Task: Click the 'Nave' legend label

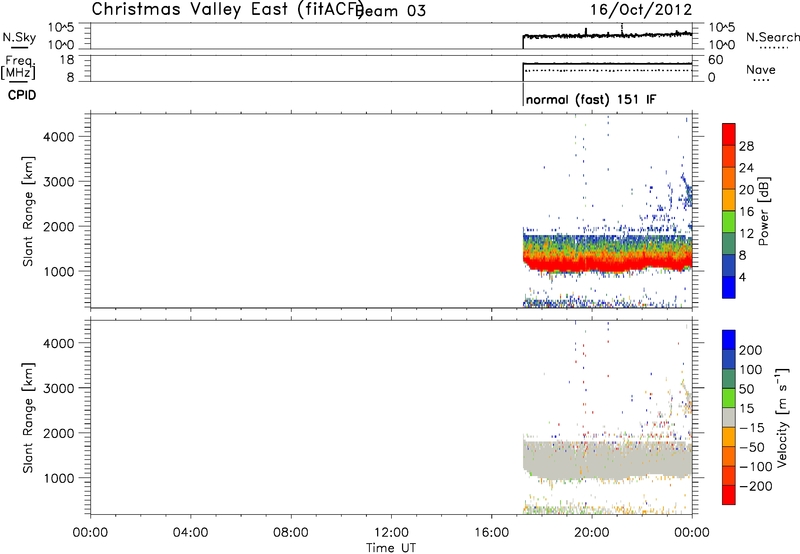Action: [761, 69]
